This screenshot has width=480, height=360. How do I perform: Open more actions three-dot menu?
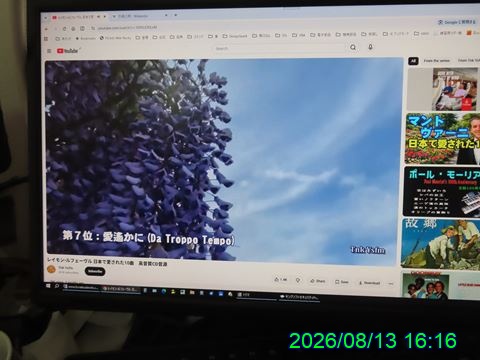click(x=391, y=284)
